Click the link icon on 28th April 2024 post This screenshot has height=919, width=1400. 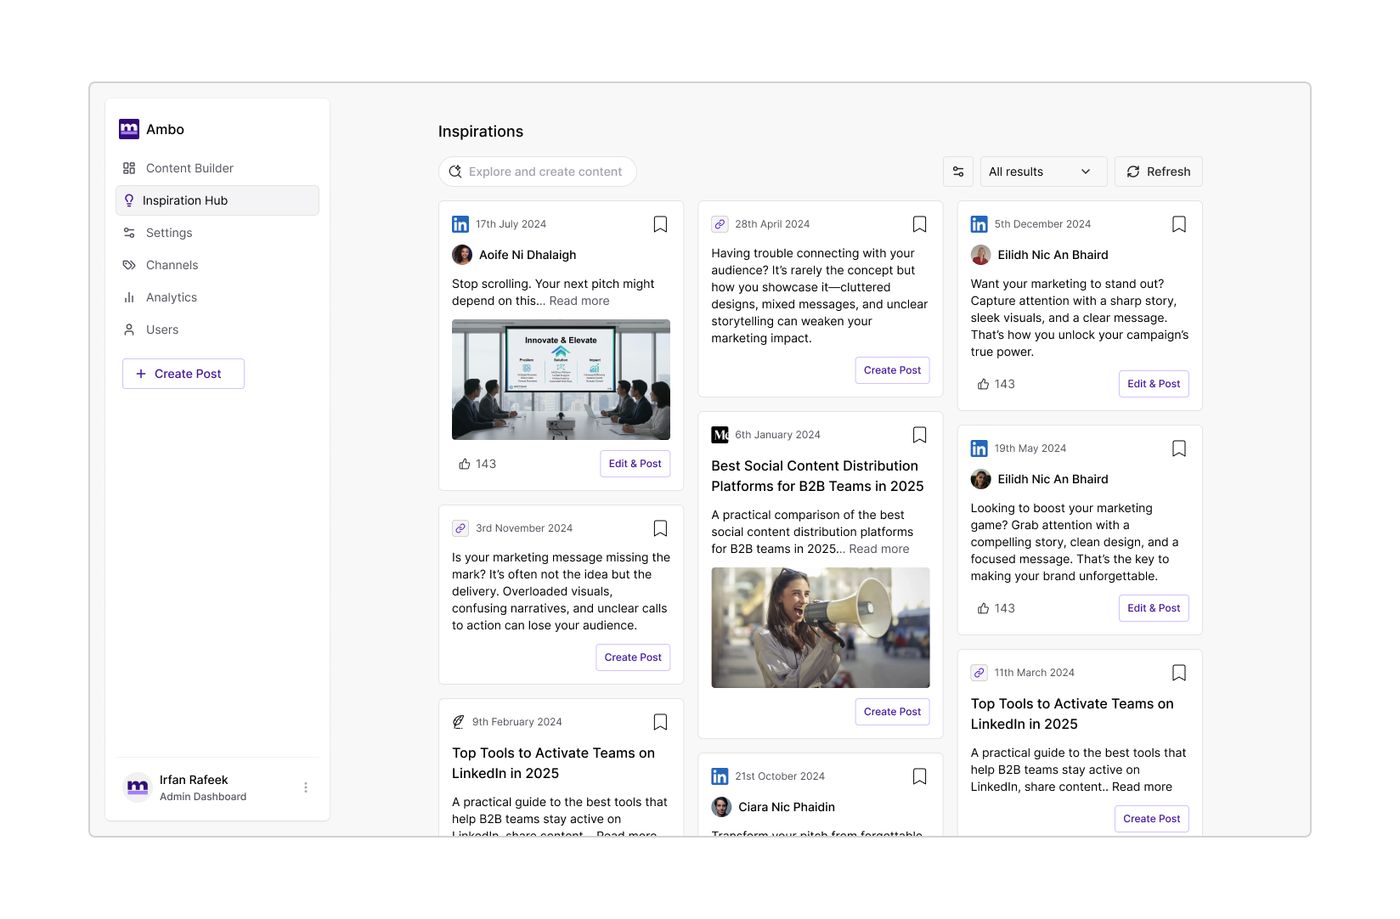point(720,224)
